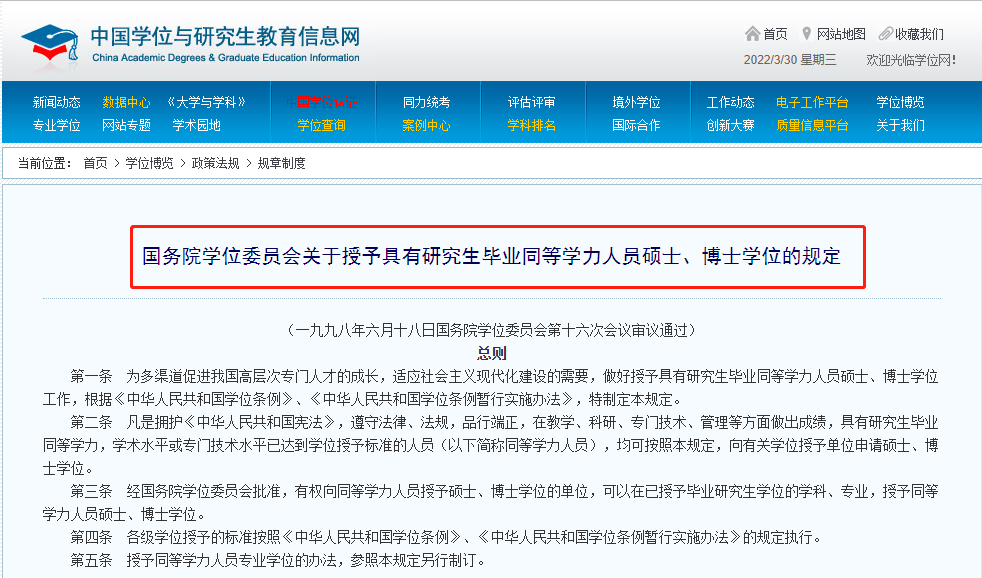Open the 新闻动态 menu item
Screen dimensions: 982x578
(x=56, y=102)
